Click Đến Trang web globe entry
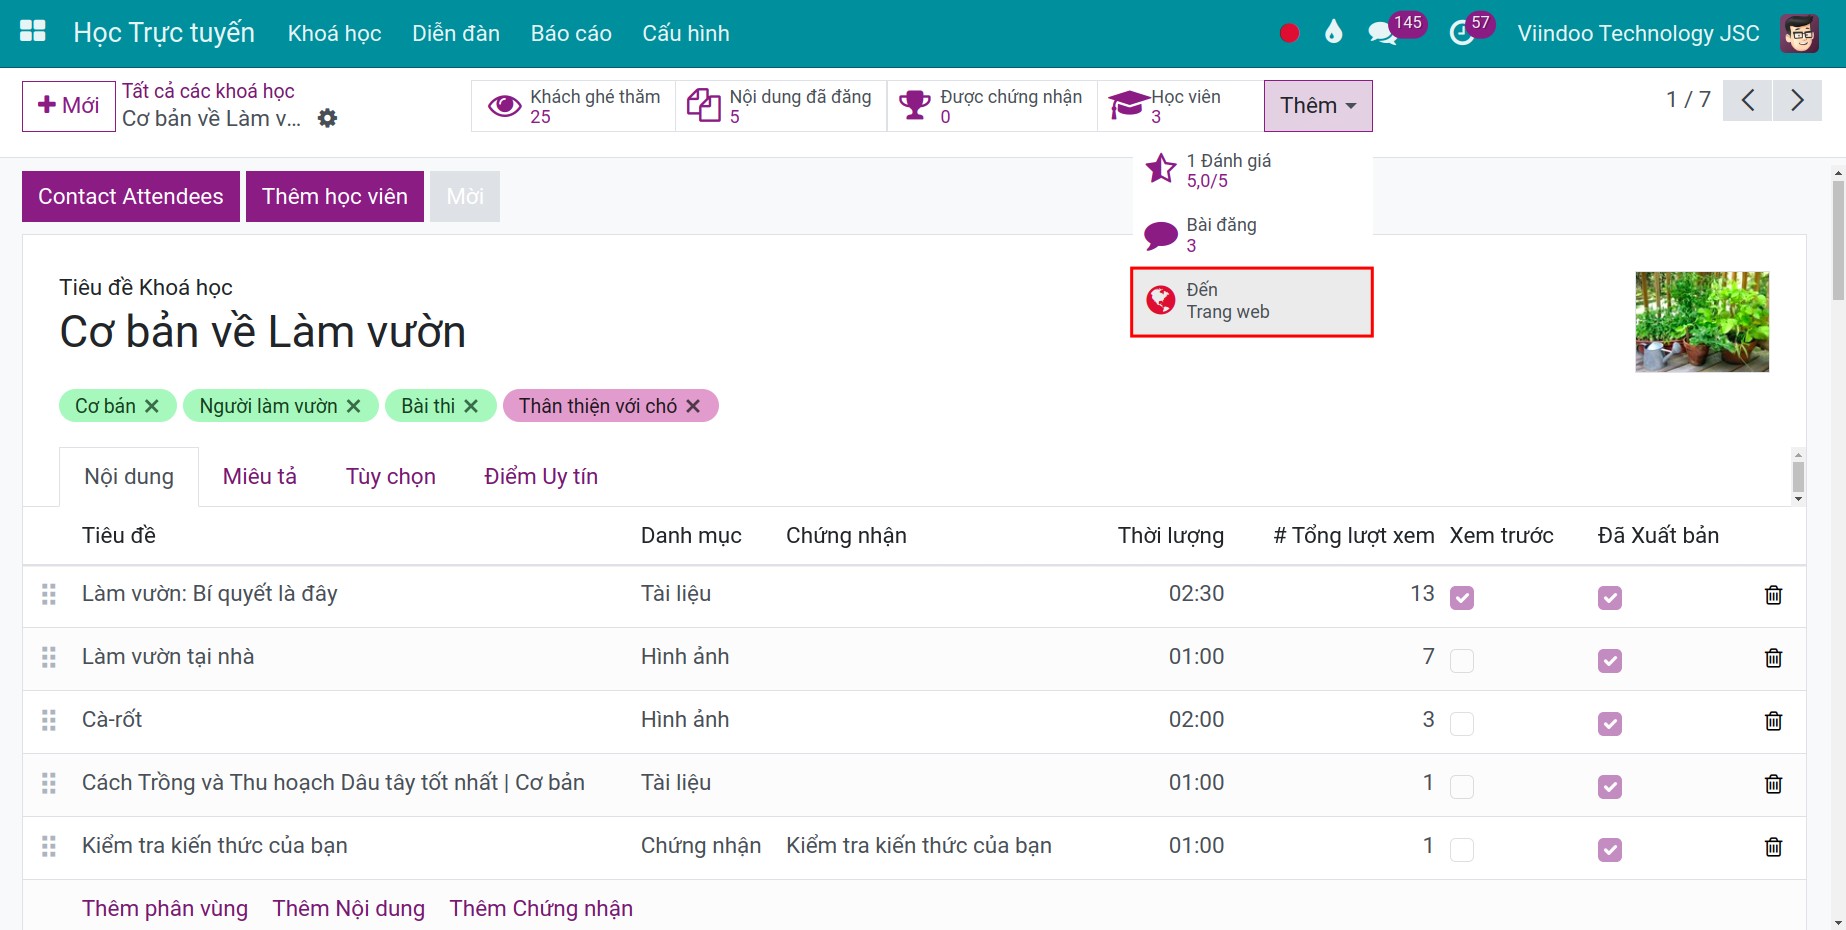This screenshot has width=1846, height=930. pos(1252,301)
